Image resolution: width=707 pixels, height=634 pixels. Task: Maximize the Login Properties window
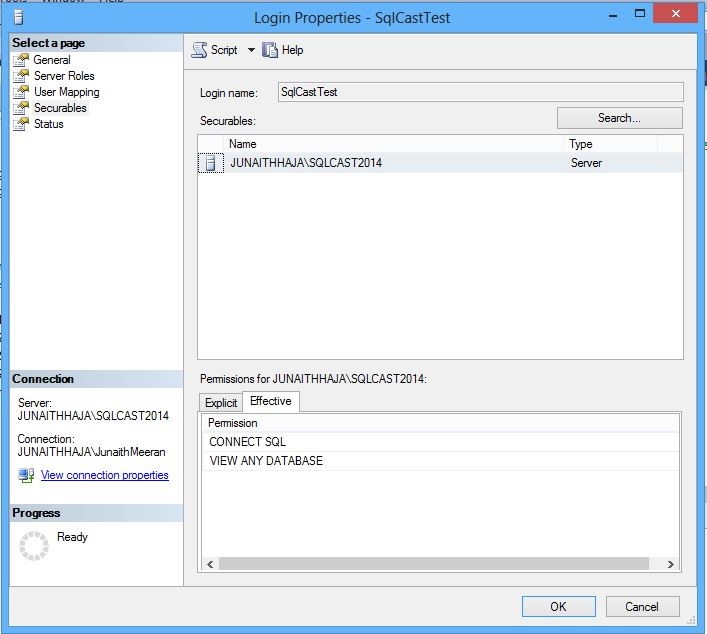click(x=640, y=14)
